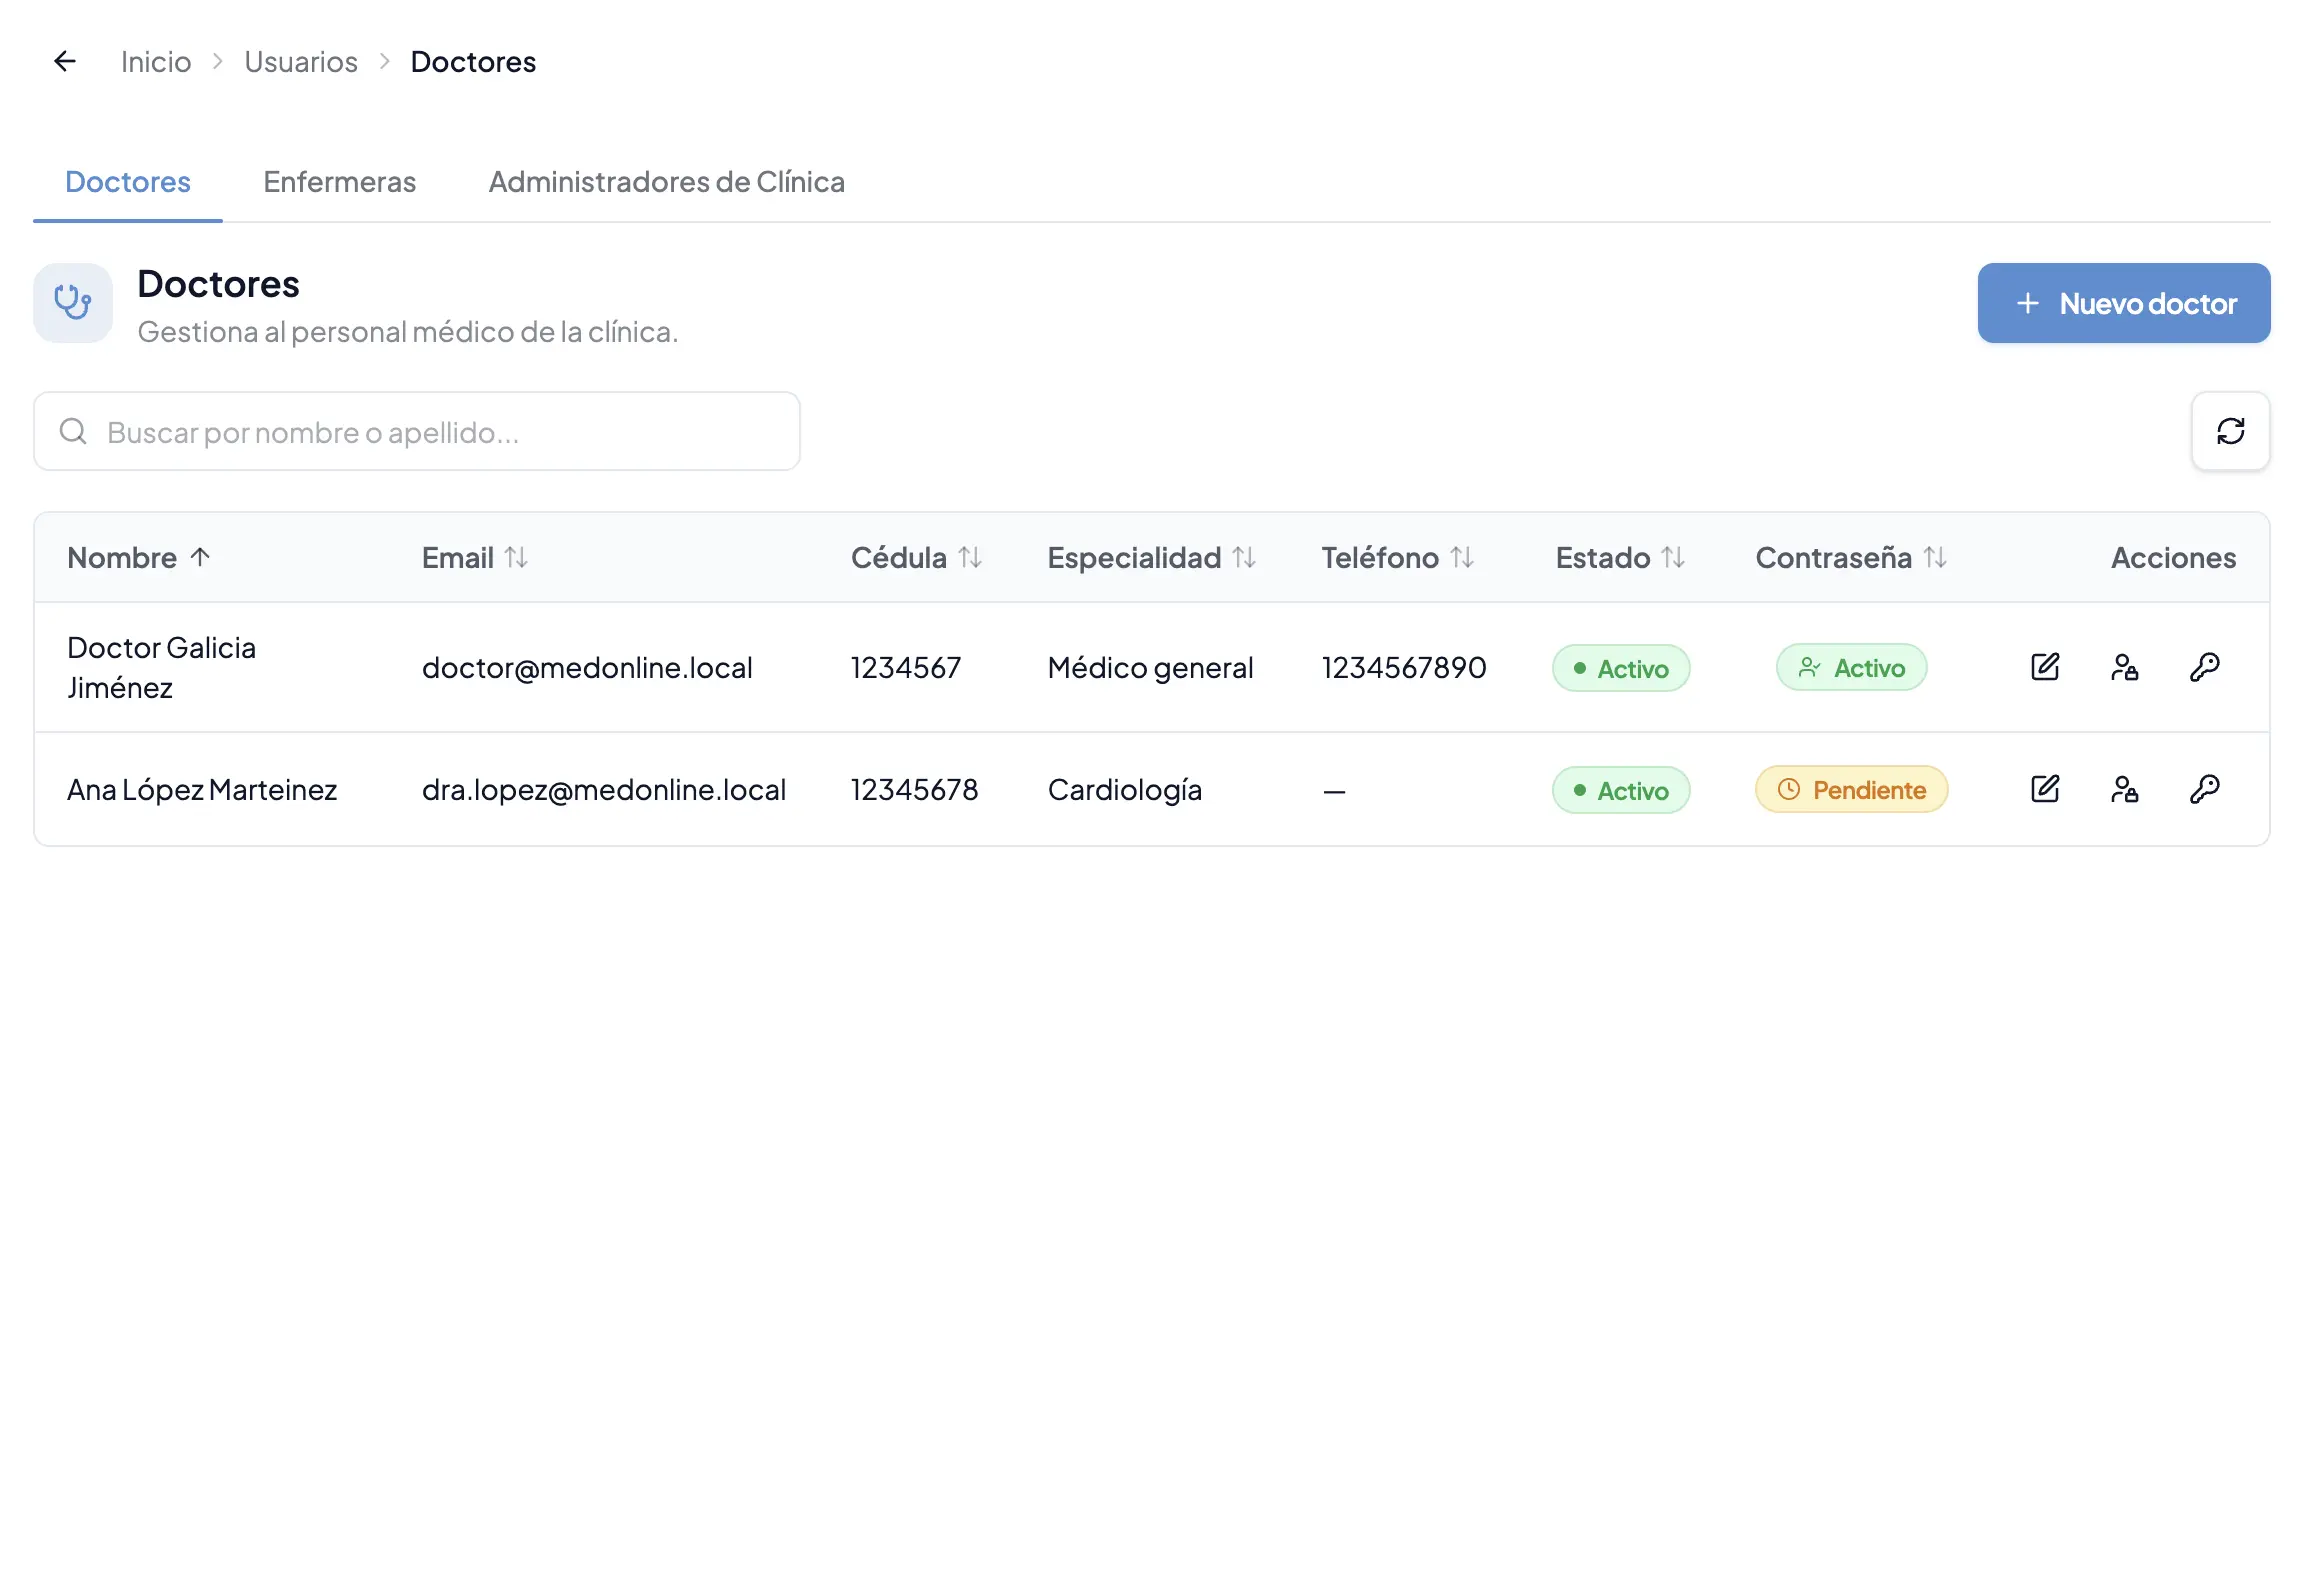Click cédula value 1234567

coord(905,668)
